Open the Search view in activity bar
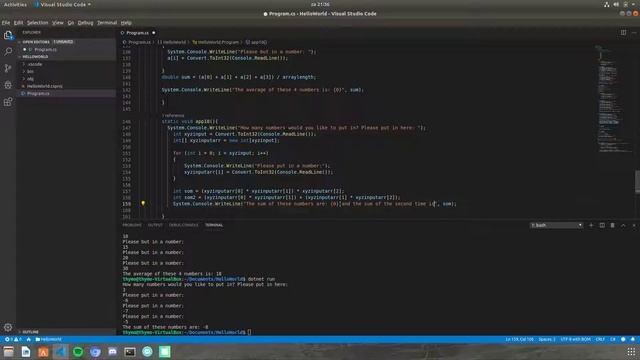The width and height of the screenshot is (640, 360). 8,51
